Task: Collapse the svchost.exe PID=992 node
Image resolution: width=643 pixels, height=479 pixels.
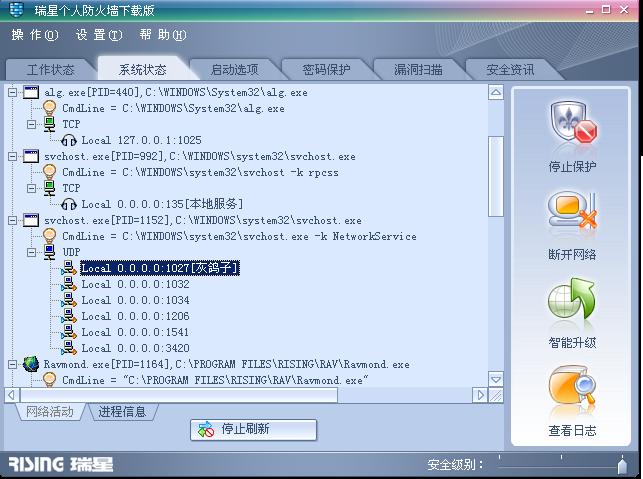Action: (13, 156)
